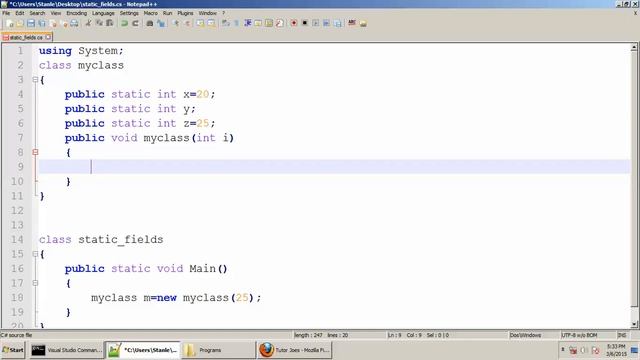This screenshot has width=640, height=360.
Task: Switch to Visual Studio Command taskbar button
Action: pyautogui.click(x=66, y=350)
